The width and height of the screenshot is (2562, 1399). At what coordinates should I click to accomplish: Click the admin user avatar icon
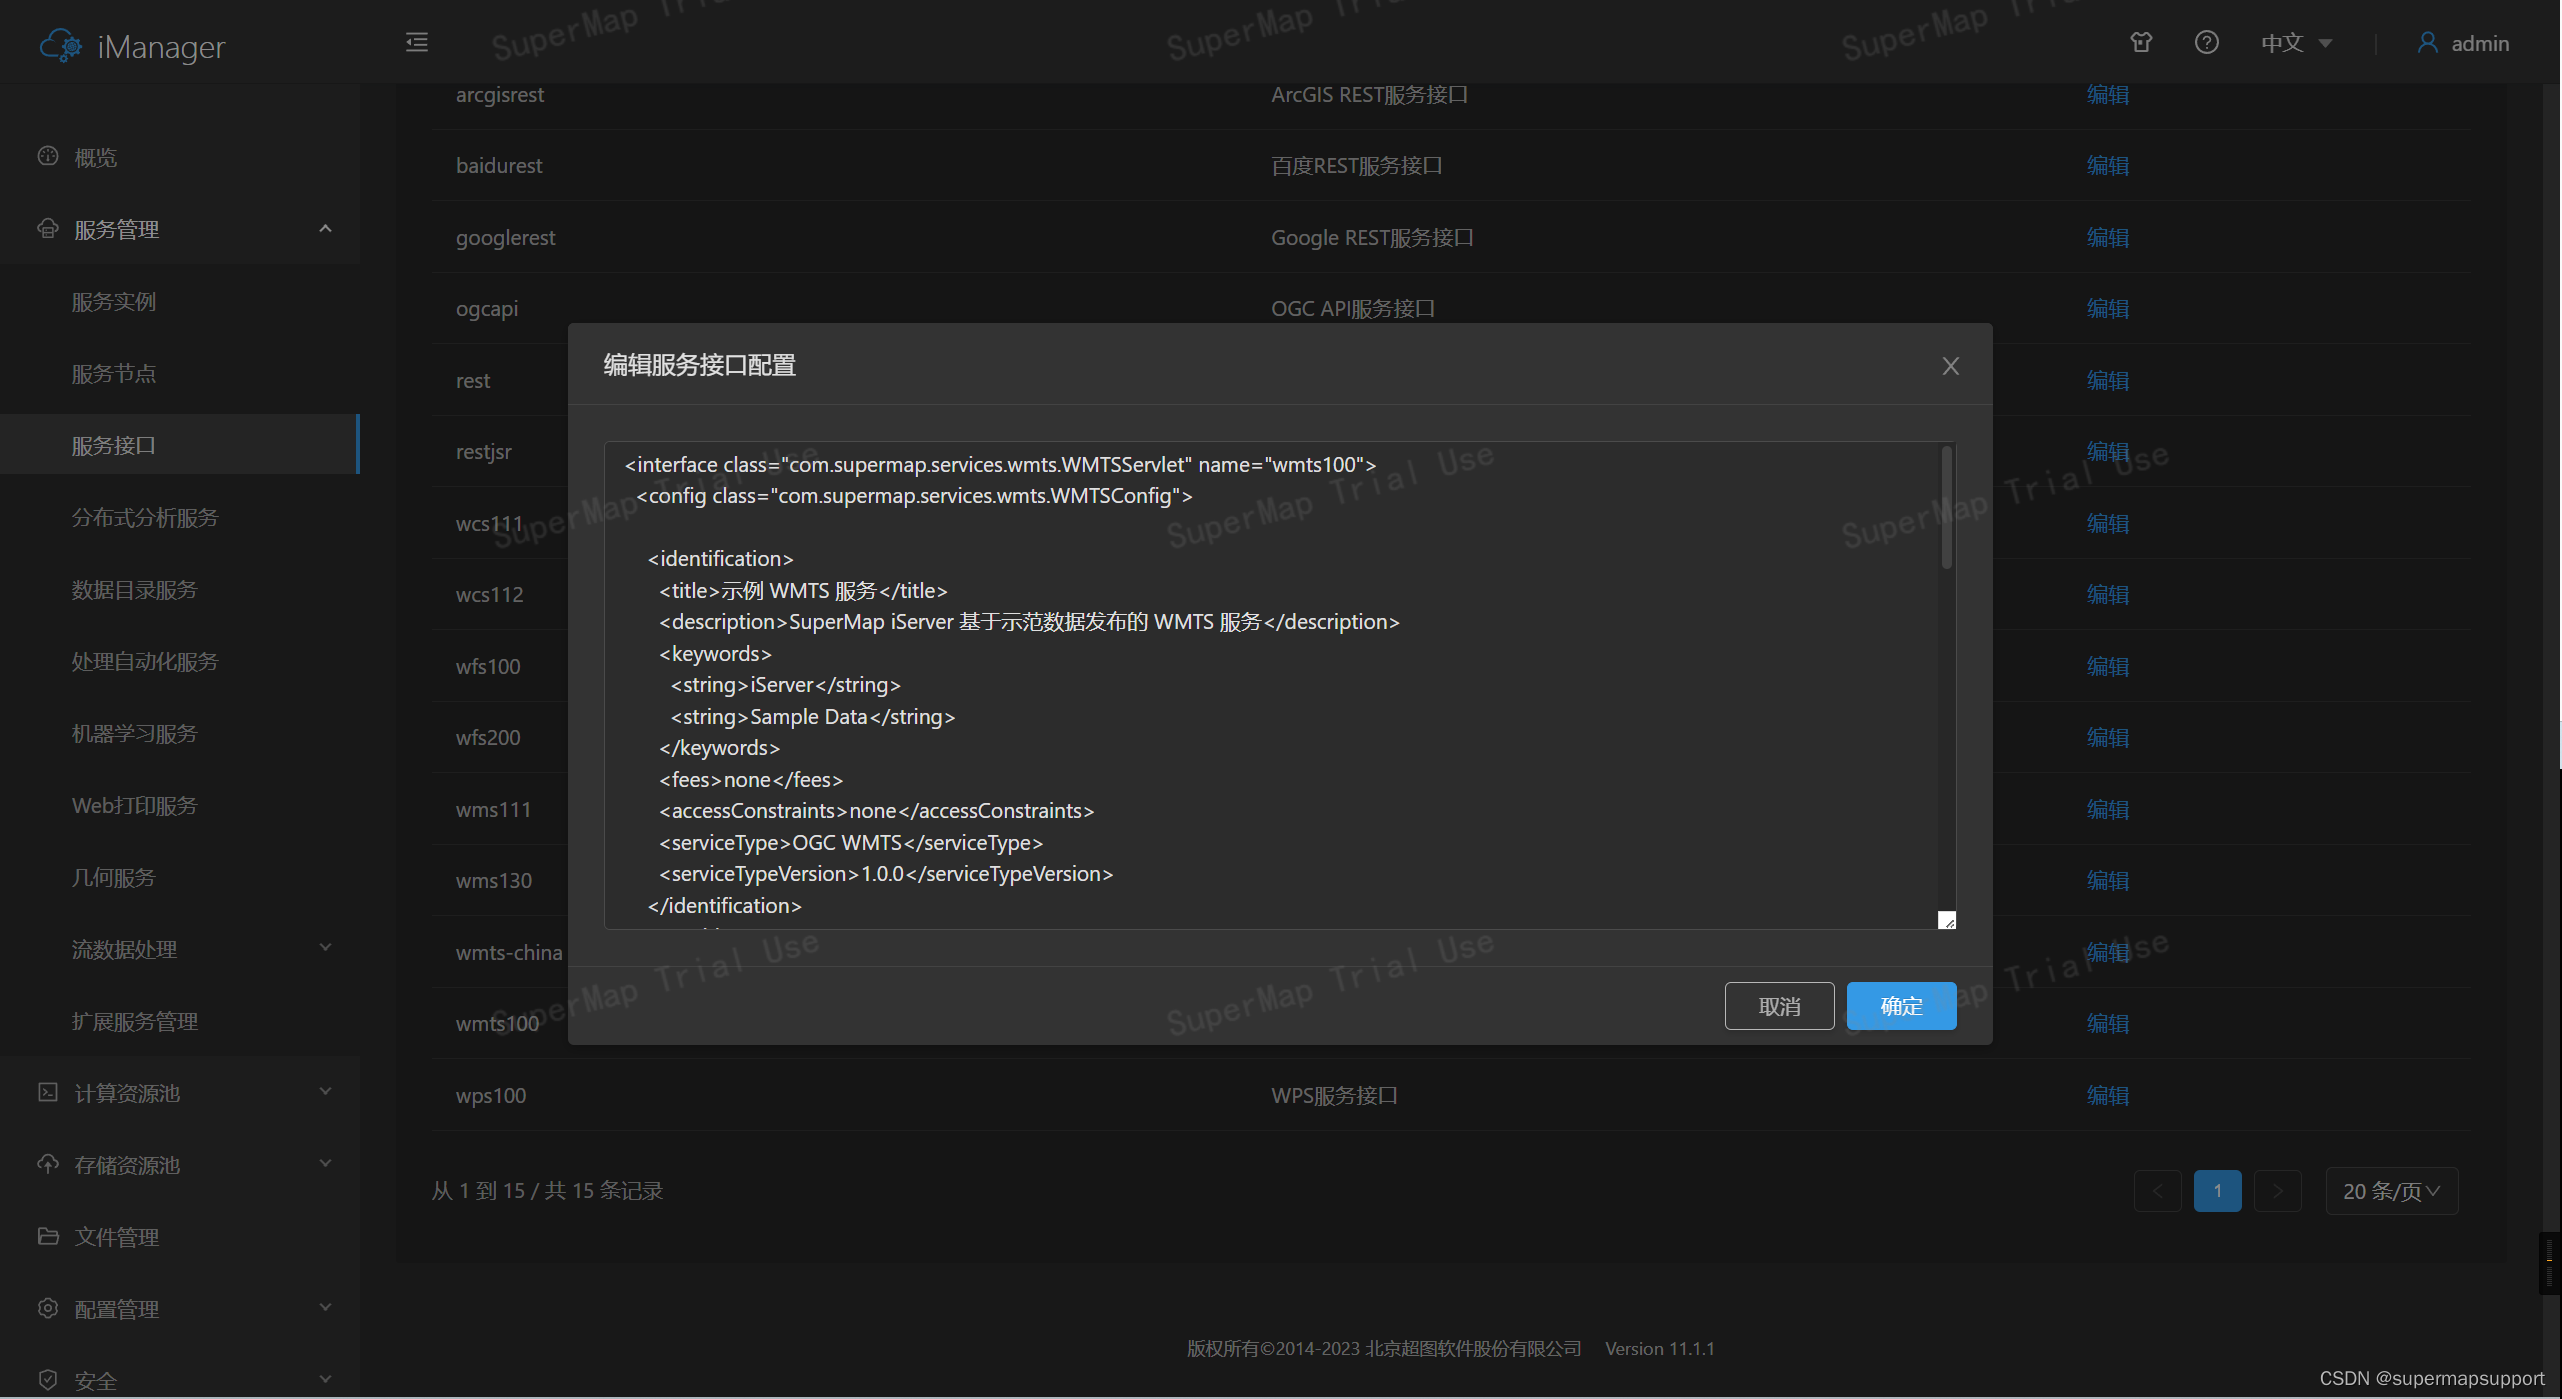click(x=2427, y=42)
